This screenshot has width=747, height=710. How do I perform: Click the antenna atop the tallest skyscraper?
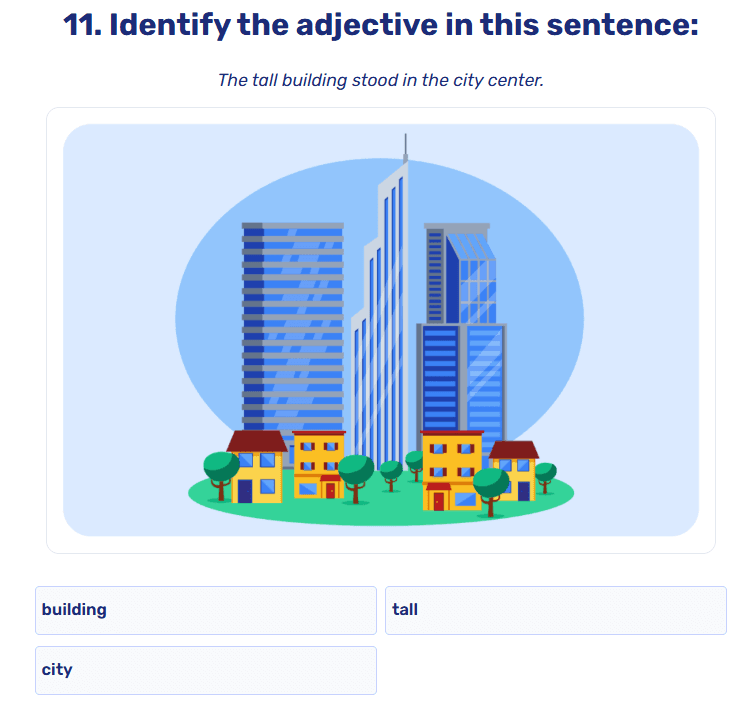click(405, 147)
